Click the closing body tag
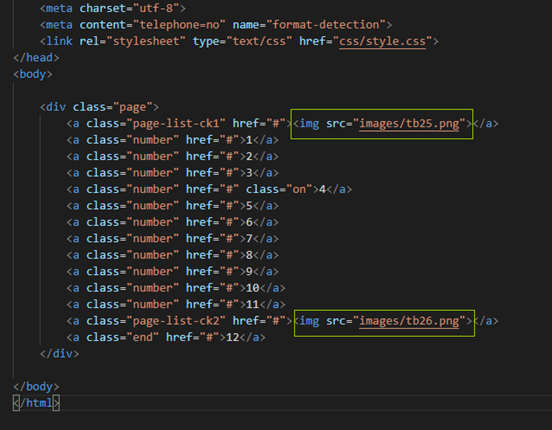 (36, 386)
